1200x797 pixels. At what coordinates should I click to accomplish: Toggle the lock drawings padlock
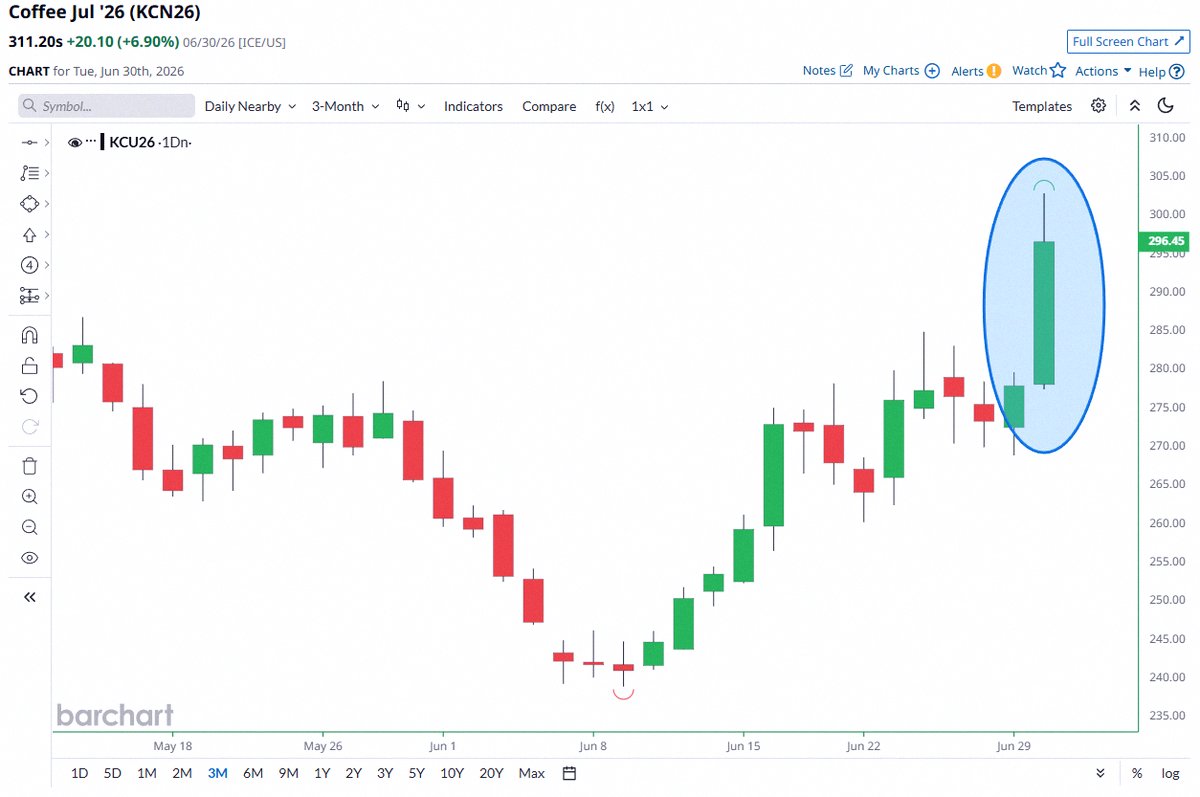[x=29, y=365]
